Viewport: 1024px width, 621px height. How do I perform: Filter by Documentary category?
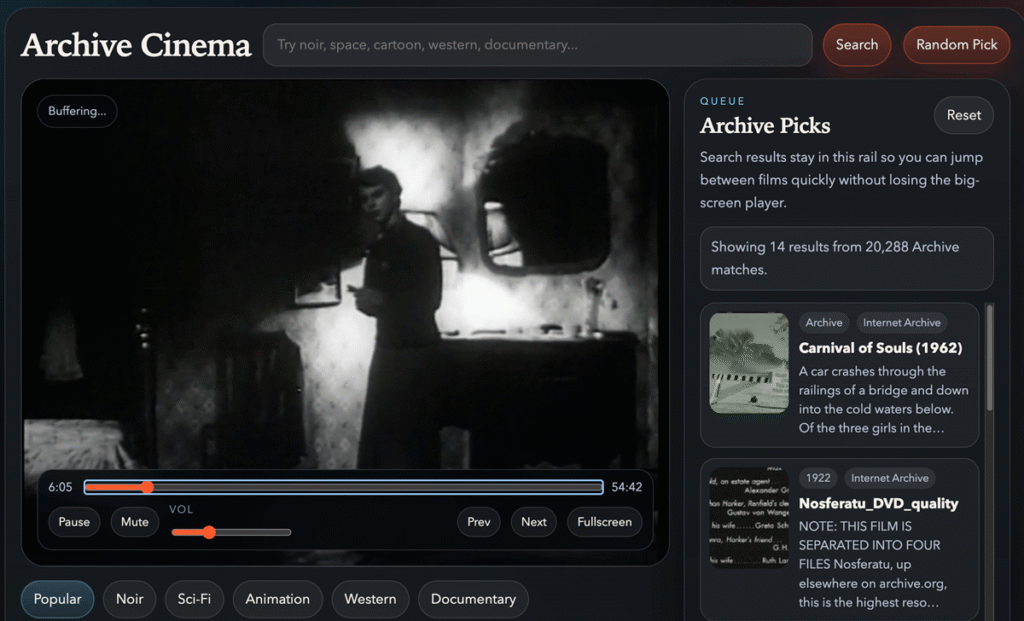[473, 599]
